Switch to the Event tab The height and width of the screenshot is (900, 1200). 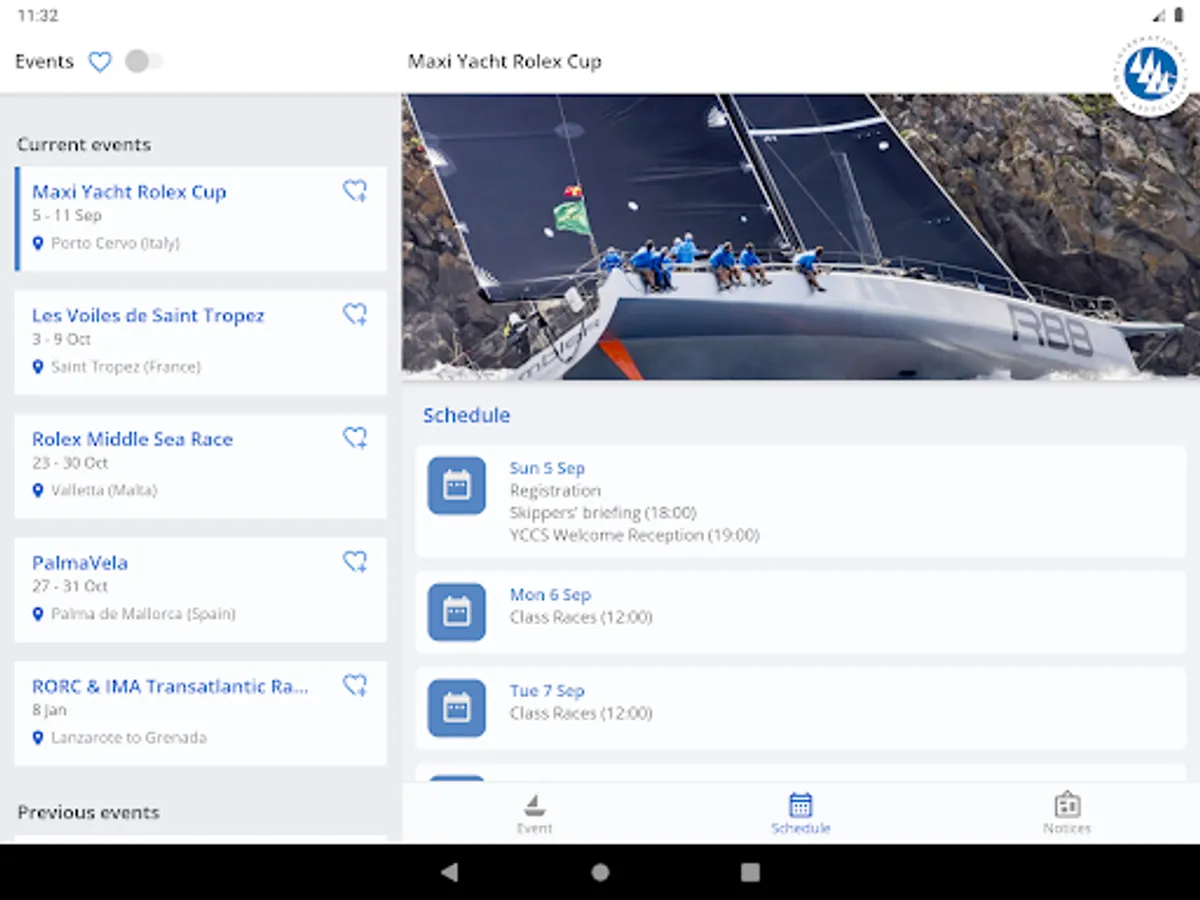pyautogui.click(x=535, y=813)
